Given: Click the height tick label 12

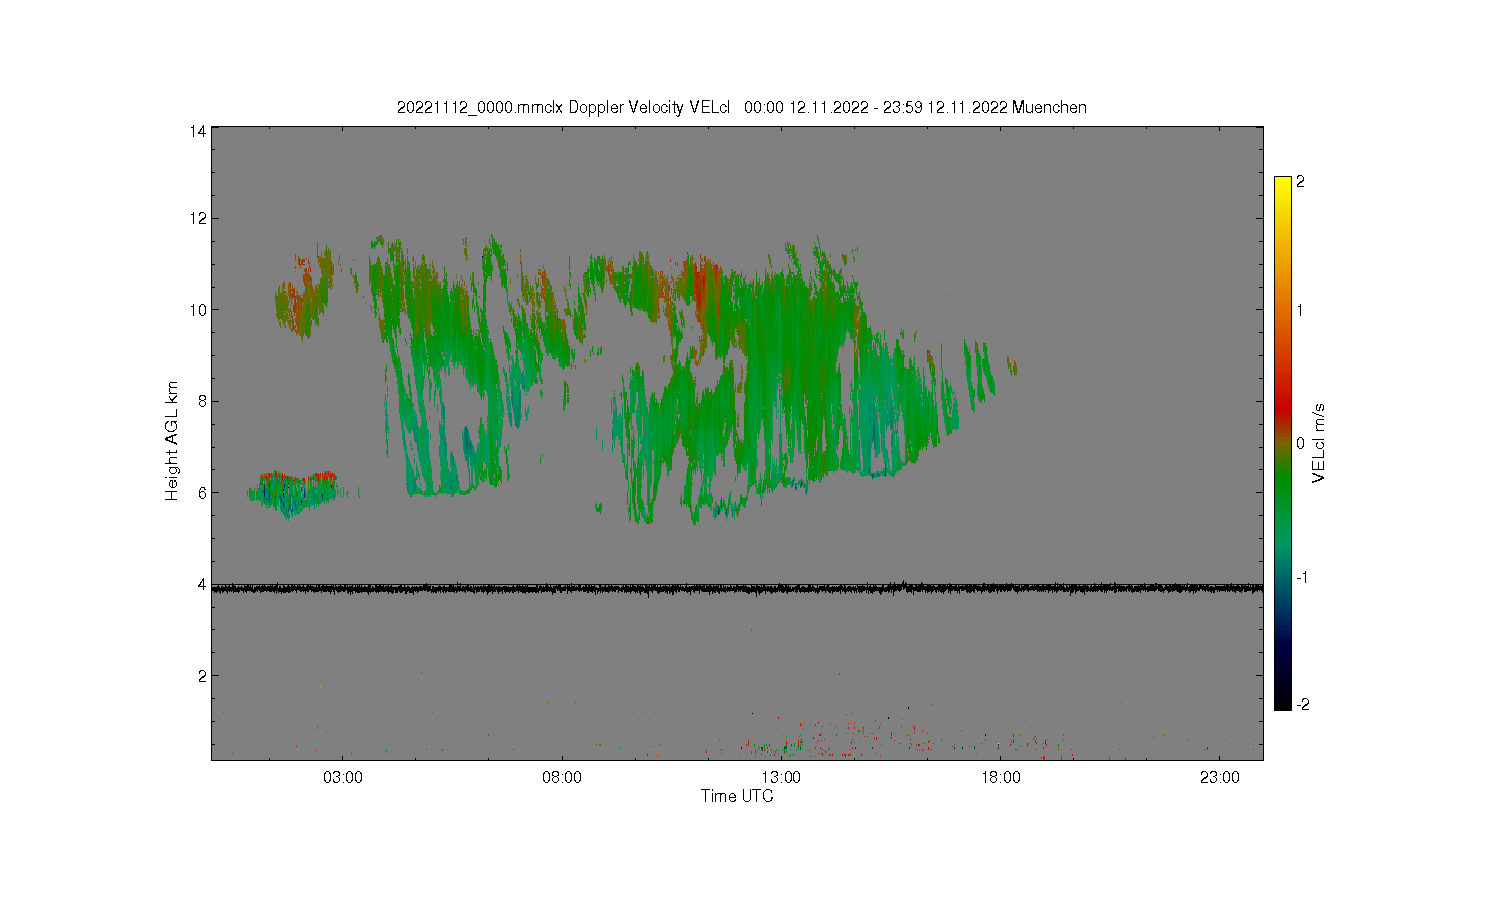Looking at the screenshot, I should pos(198,218).
